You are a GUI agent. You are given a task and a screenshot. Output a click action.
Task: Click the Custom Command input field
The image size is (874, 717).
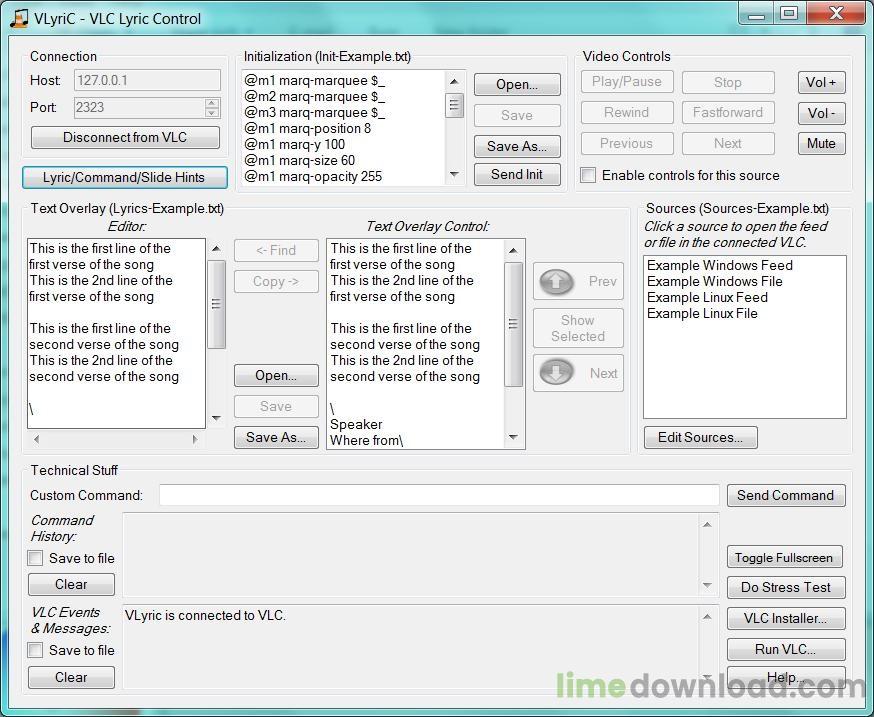coord(438,495)
